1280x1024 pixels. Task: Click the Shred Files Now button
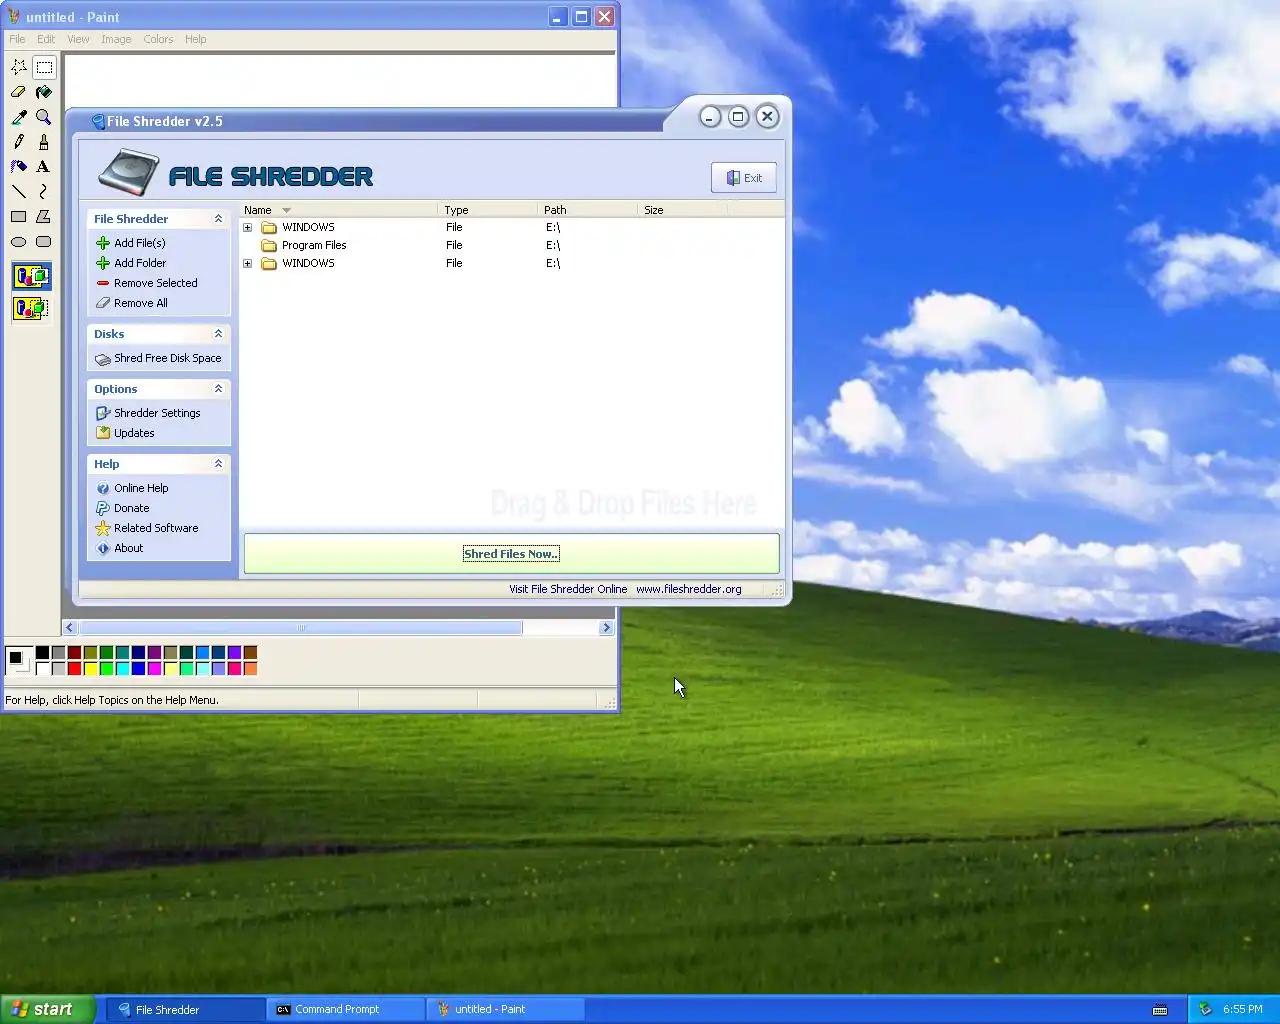pos(511,554)
